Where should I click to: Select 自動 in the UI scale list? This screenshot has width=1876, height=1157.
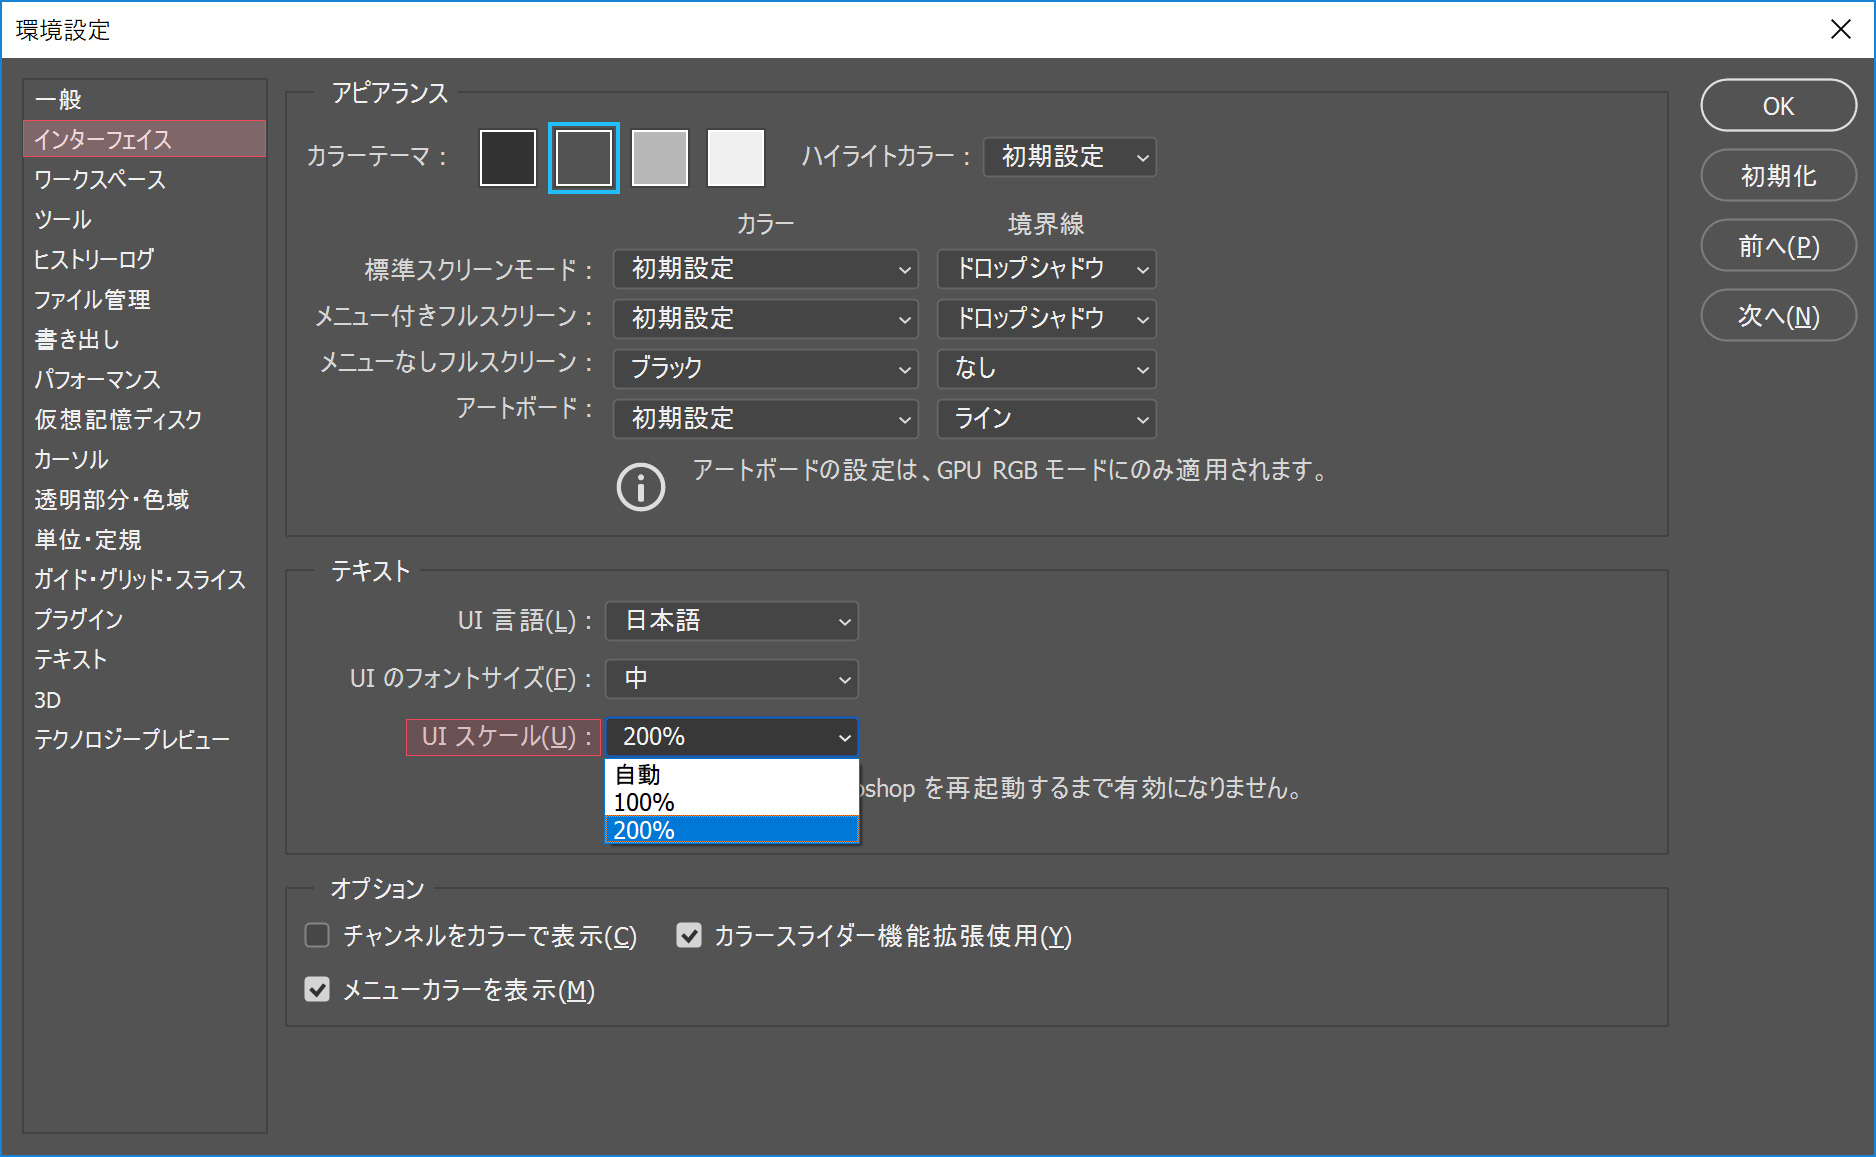tap(731, 775)
